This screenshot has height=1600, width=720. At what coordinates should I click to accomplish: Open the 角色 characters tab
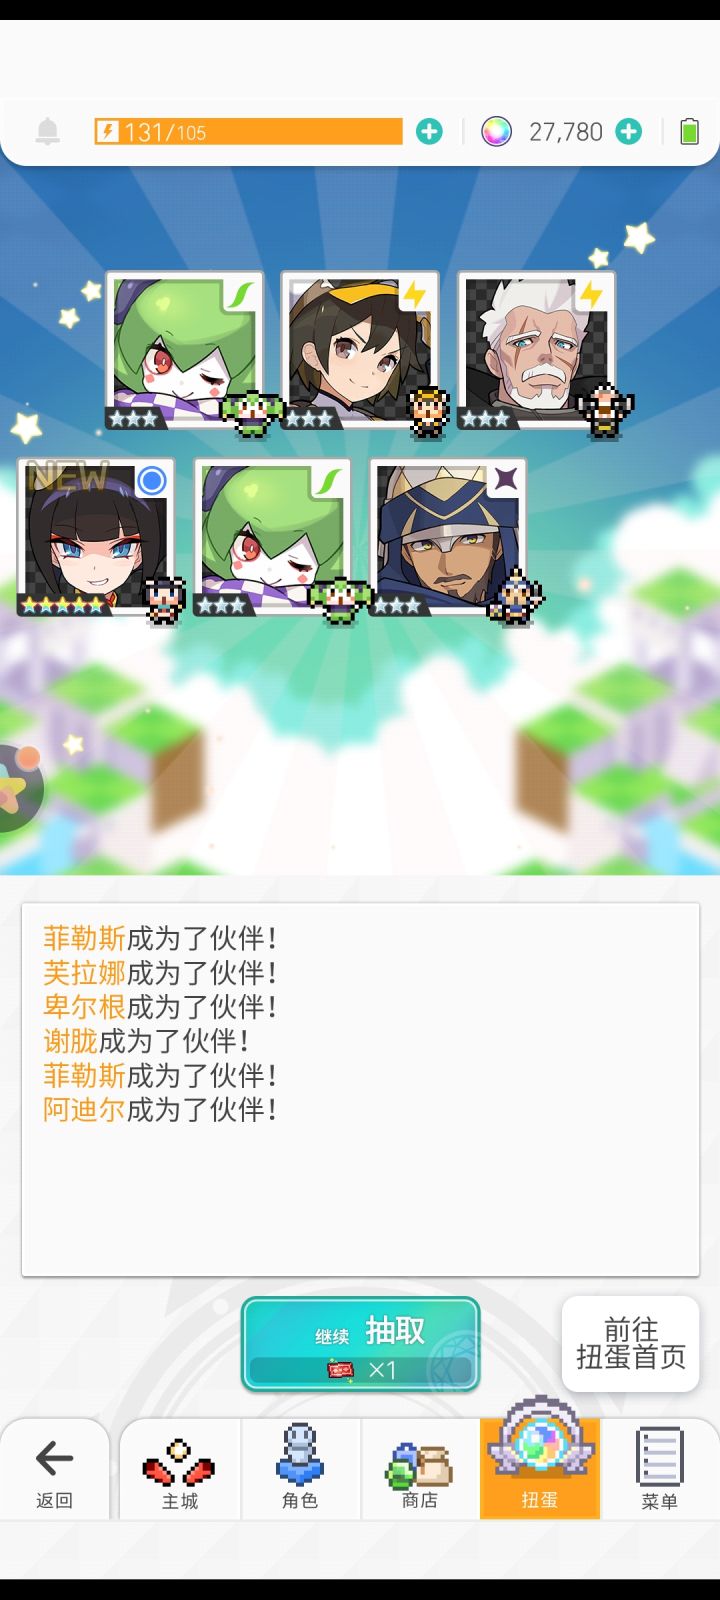pos(300,1468)
